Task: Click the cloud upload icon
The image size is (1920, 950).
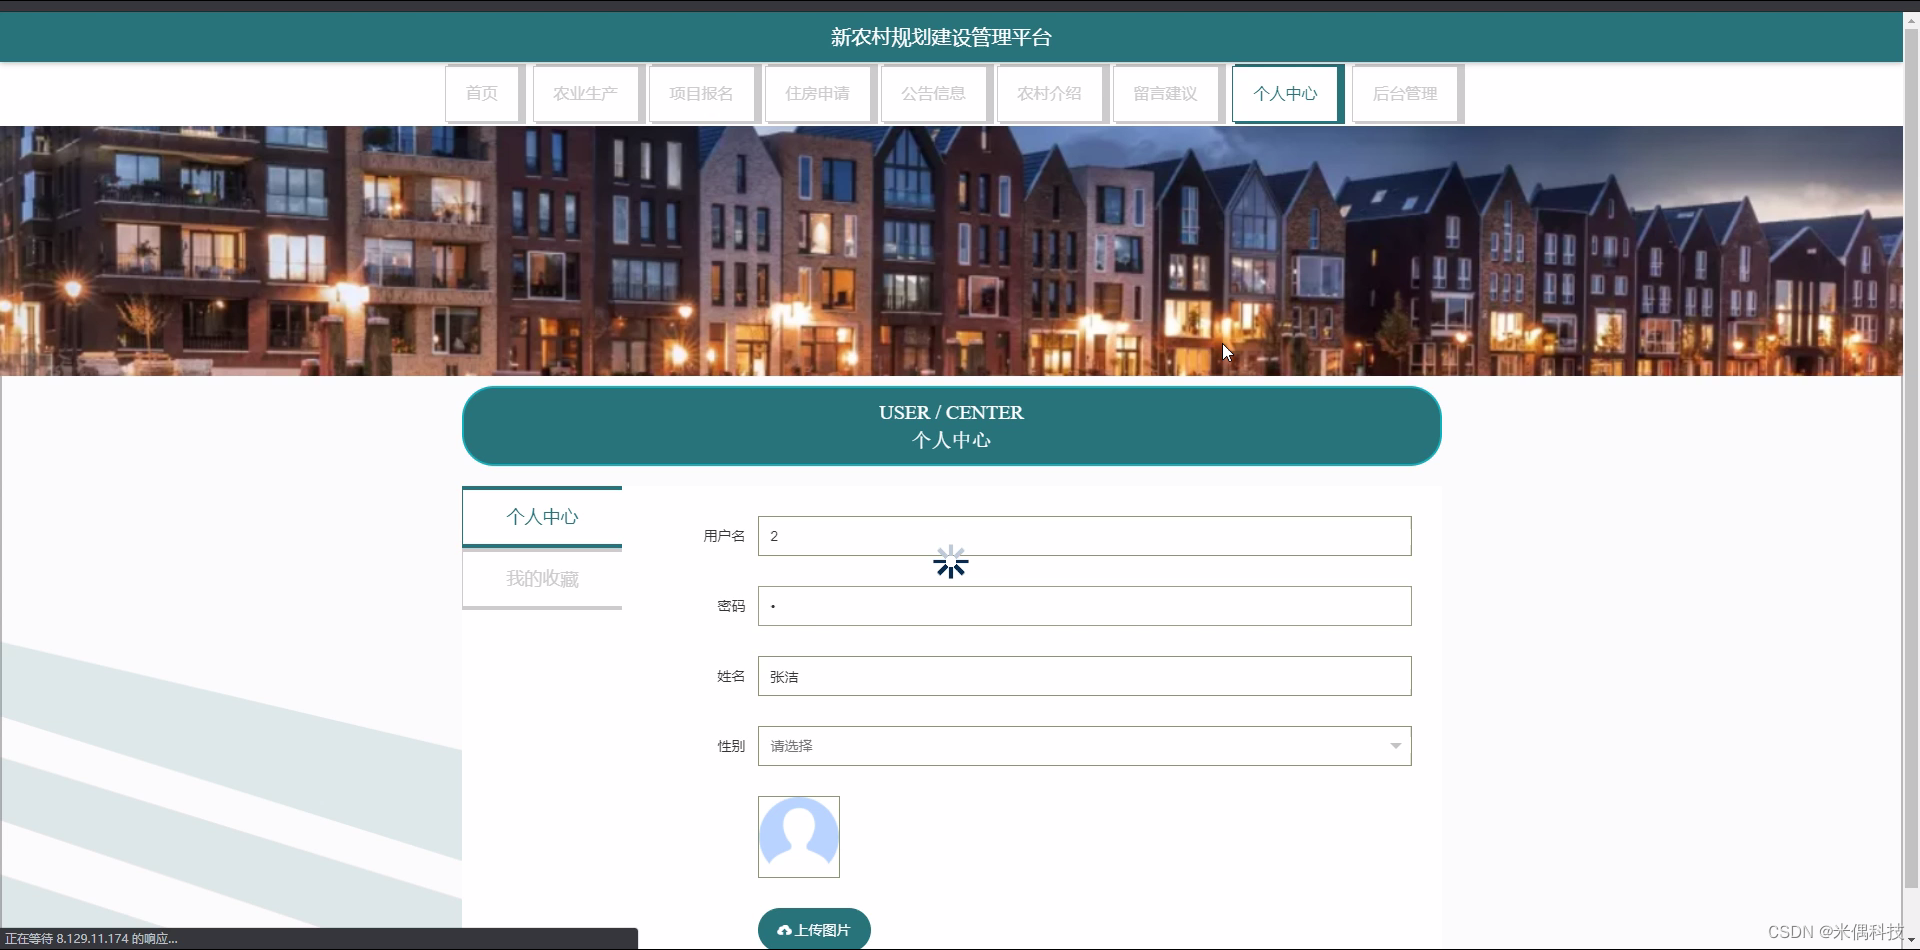Action: 784,930
